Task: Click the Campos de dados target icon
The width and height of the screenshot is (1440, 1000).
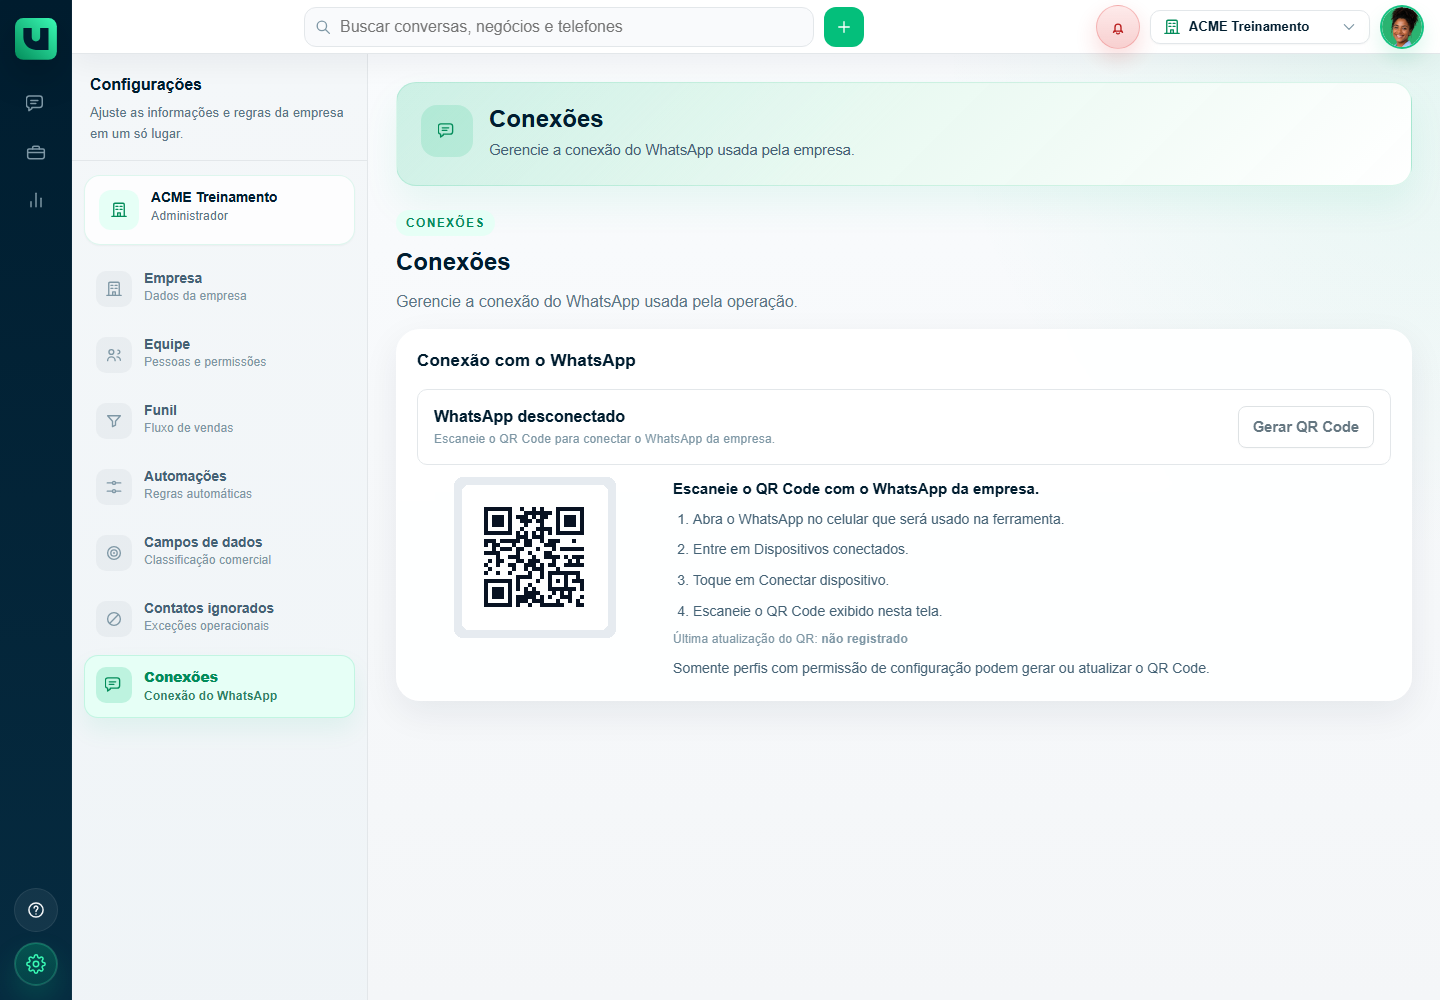Action: point(114,552)
